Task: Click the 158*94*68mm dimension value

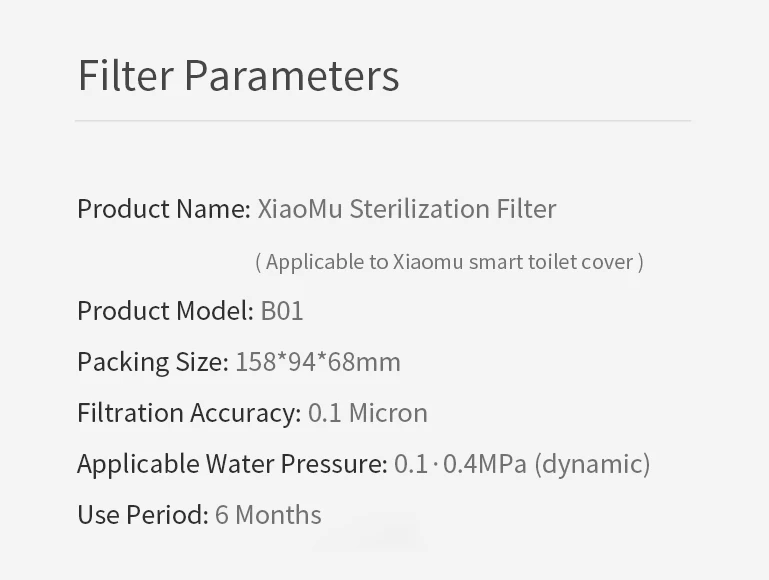Action: [x=318, y=362]
